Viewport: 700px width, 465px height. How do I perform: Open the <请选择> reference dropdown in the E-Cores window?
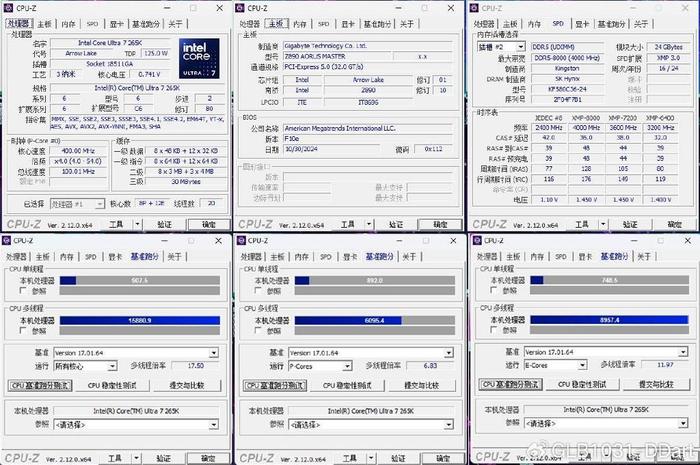tap(683, 423)
